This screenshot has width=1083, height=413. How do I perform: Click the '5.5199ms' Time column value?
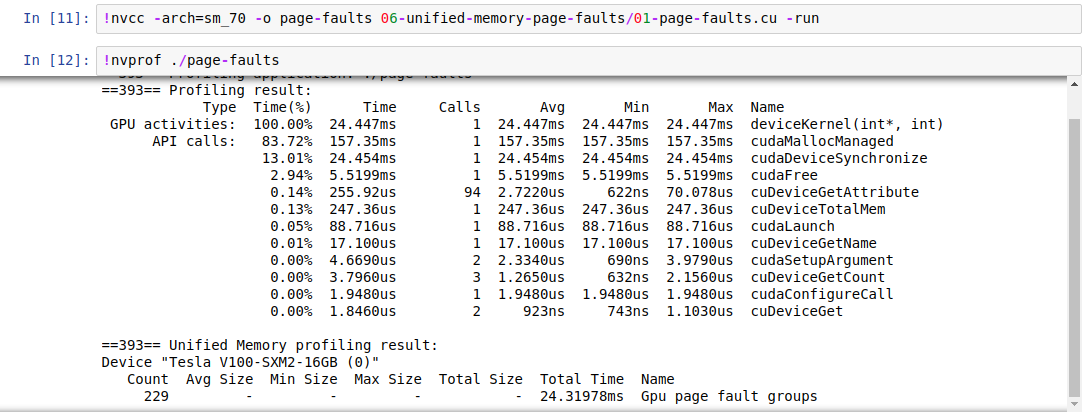tap(363, 175)
